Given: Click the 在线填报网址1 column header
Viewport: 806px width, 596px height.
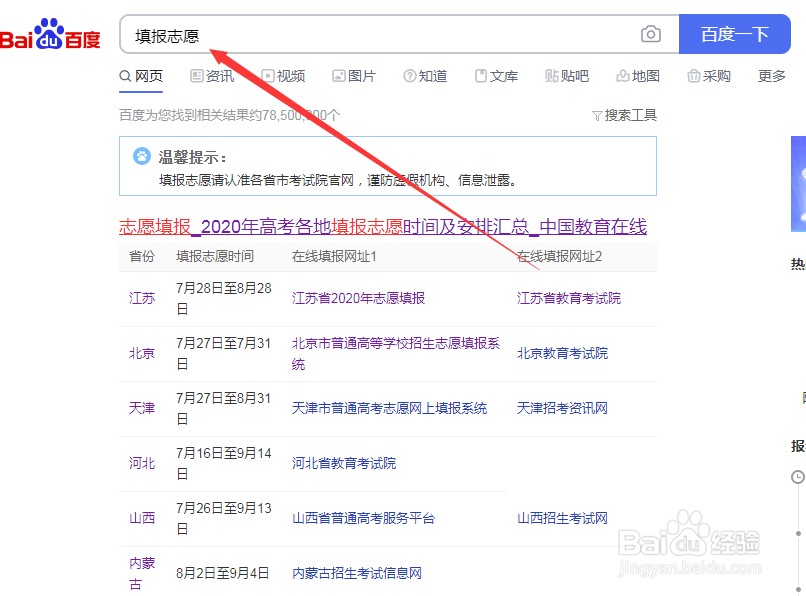Looking at the screenshot, I should pyautogui.click(x=334, y=256).
